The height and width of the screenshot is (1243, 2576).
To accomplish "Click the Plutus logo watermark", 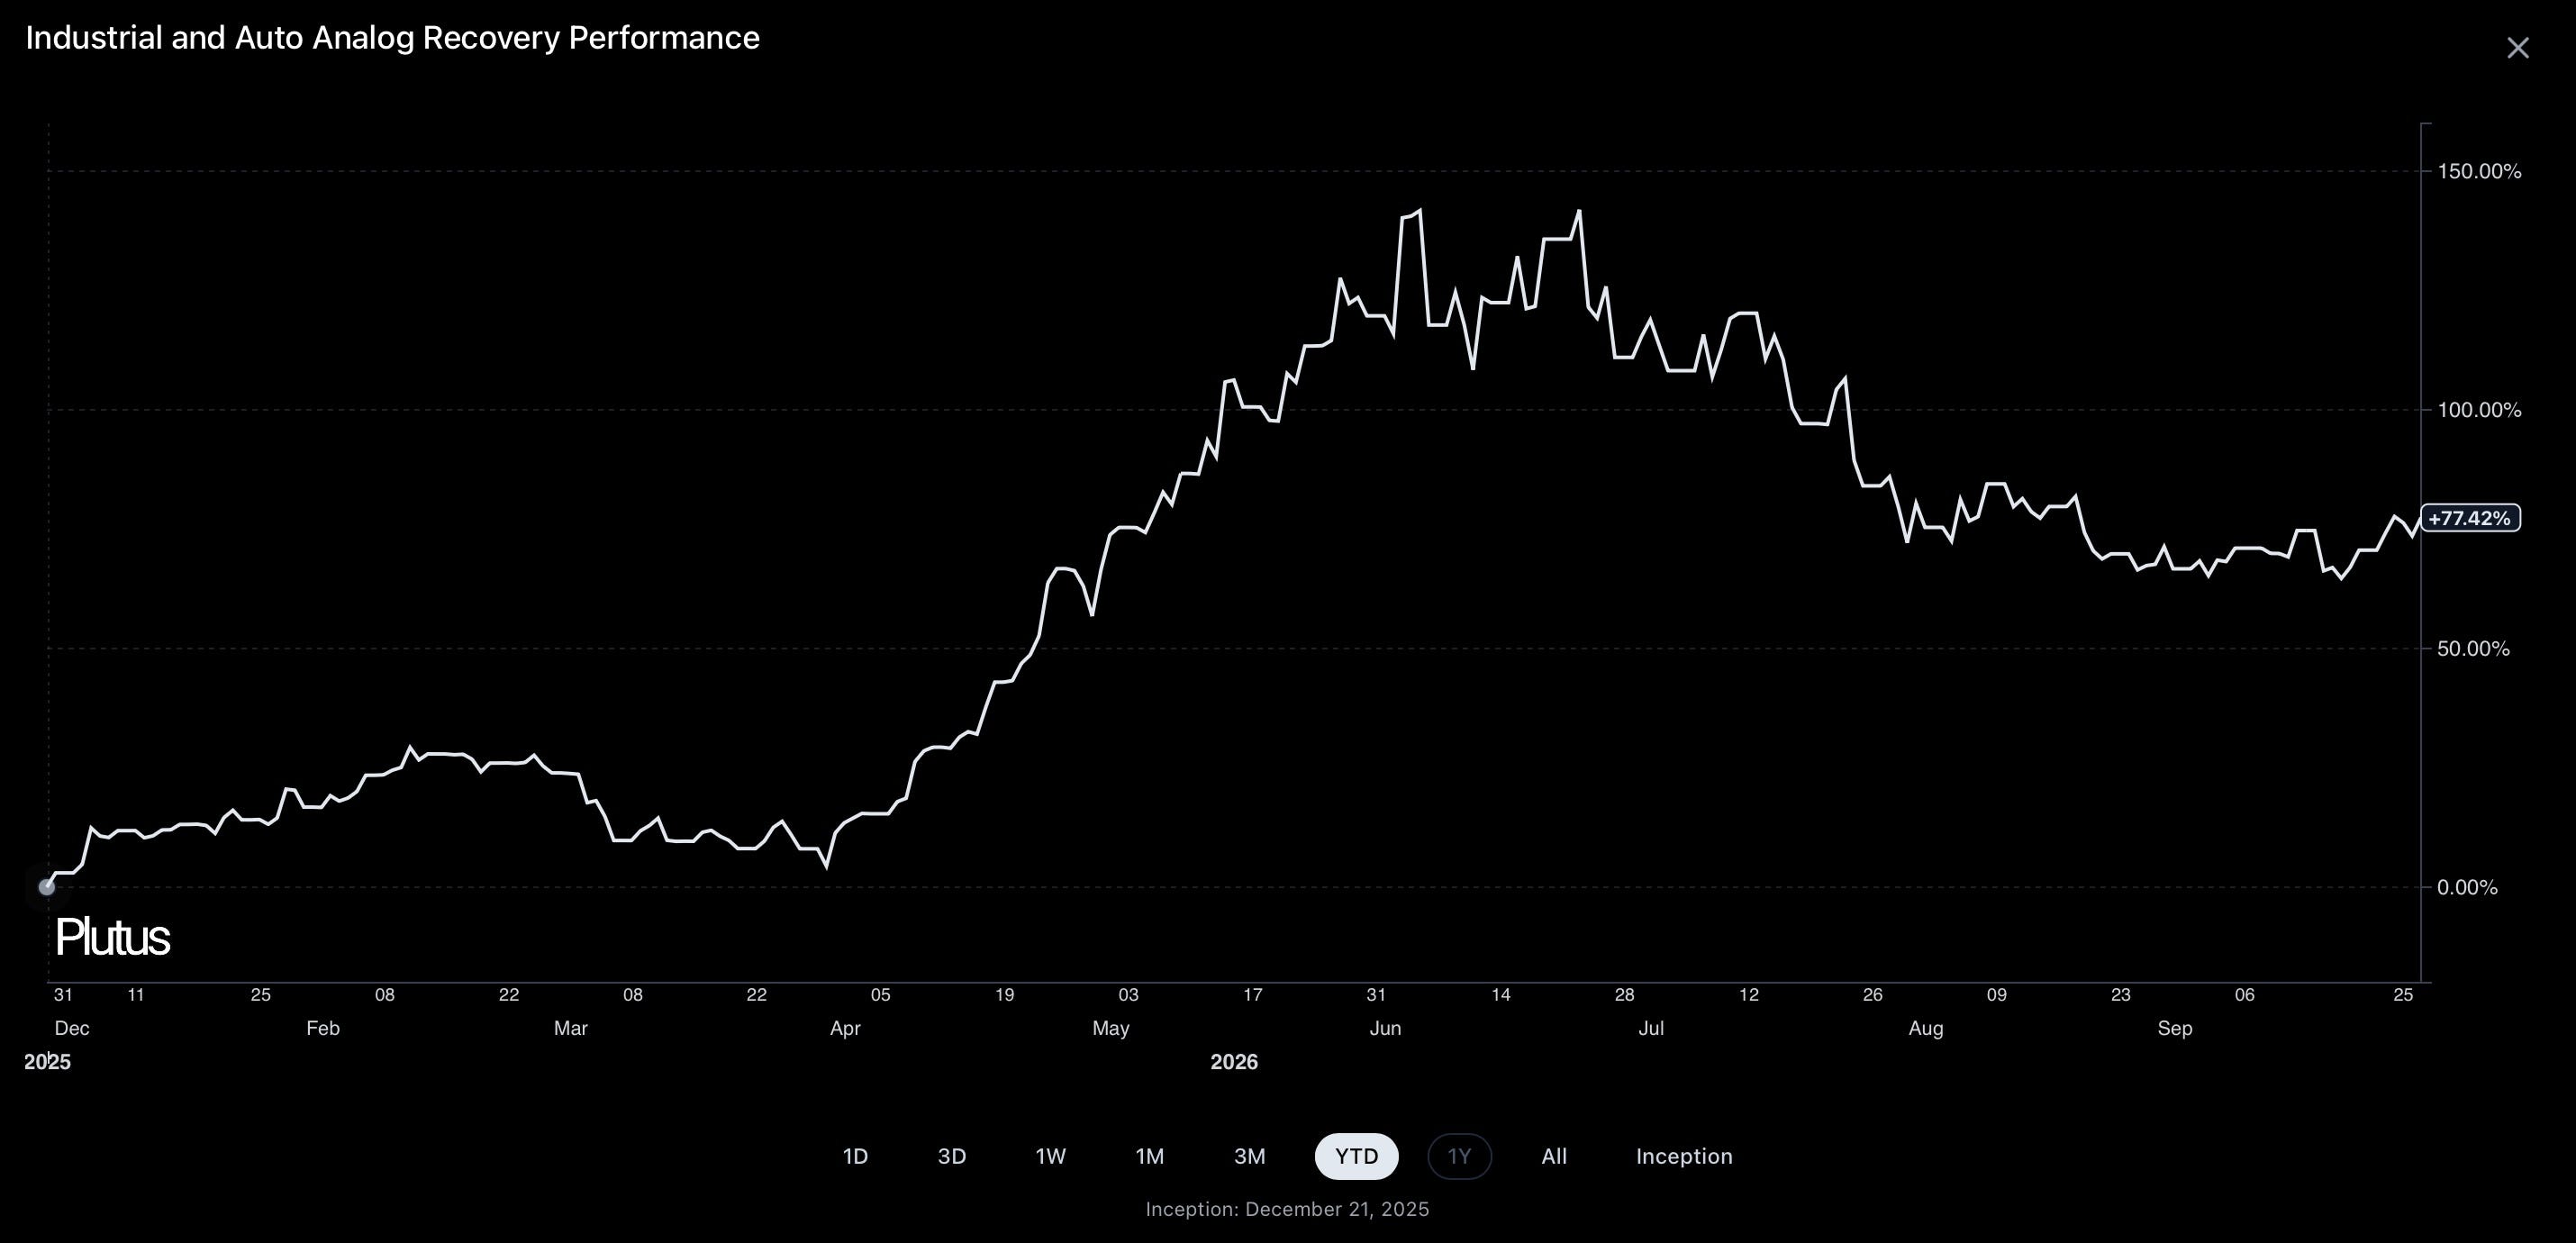I will pyautogui.click(x=112, y=938).
